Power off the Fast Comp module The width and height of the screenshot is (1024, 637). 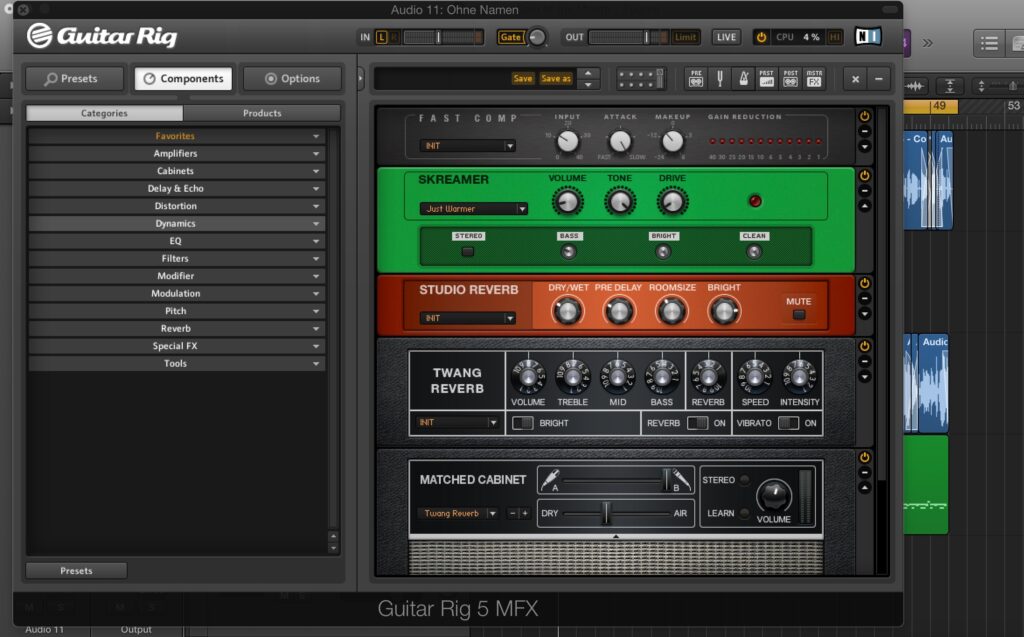pos(865,116)
